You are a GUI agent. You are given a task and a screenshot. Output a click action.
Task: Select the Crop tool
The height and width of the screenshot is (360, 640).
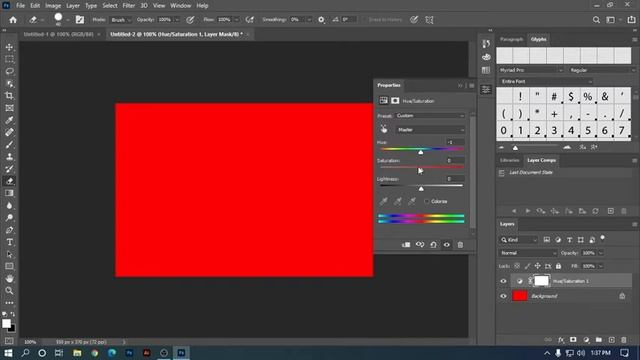9,96
